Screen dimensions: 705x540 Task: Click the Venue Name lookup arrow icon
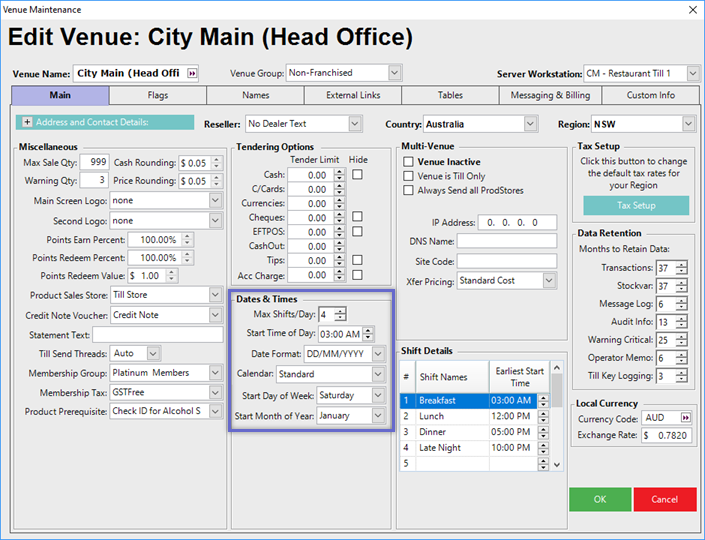pyautogui.click(x=192, y=73)
